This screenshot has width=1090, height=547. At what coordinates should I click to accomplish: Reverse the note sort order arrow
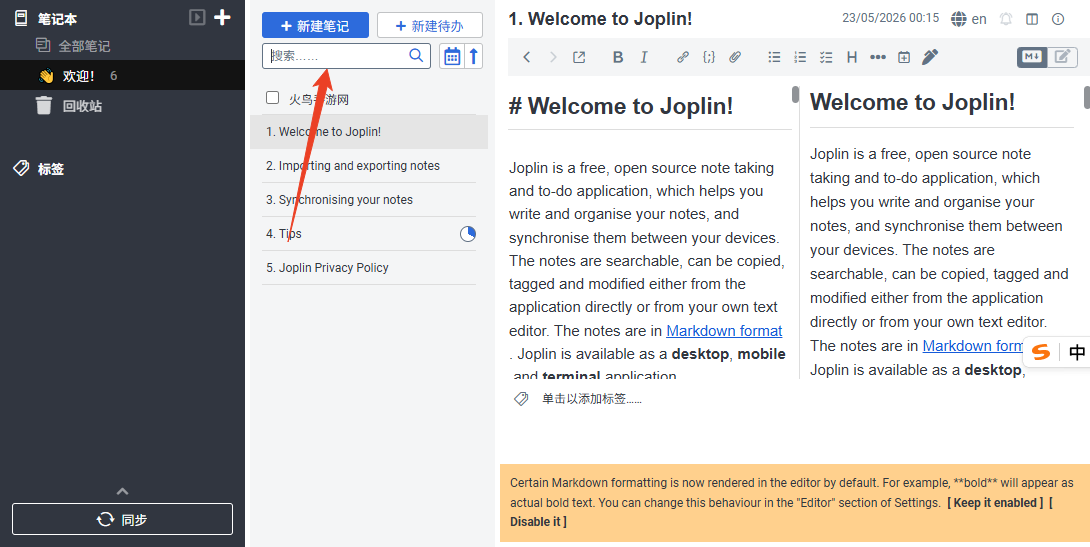click(473, 56)
